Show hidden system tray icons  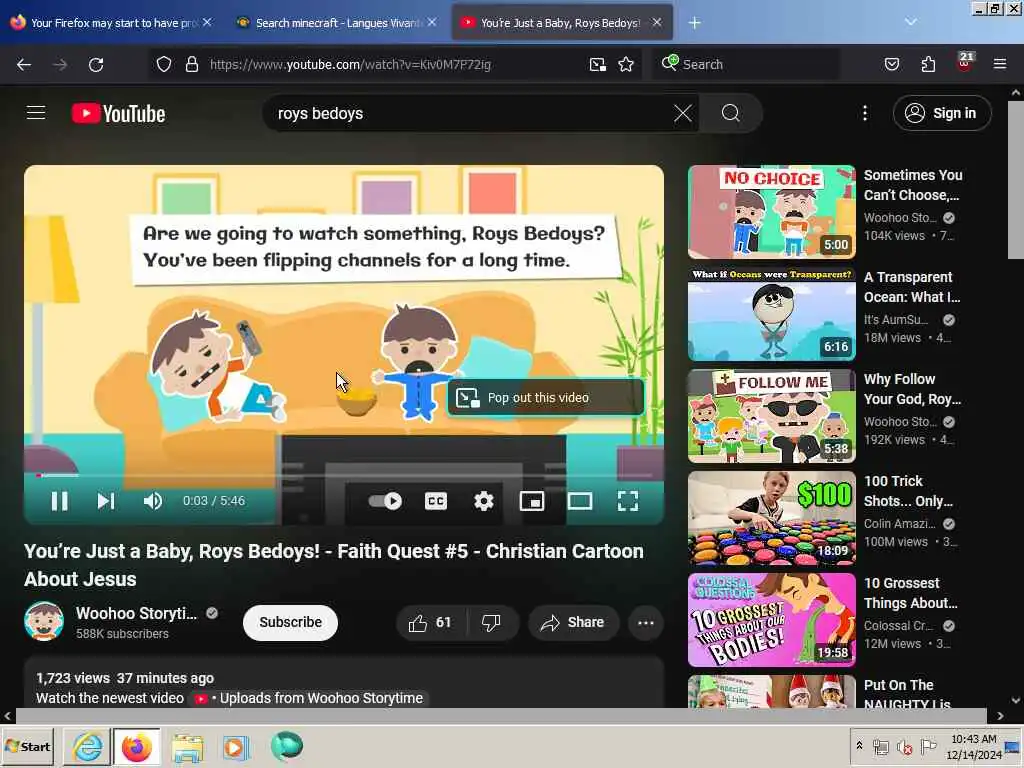pyautogui.click(x=859, y=746)
